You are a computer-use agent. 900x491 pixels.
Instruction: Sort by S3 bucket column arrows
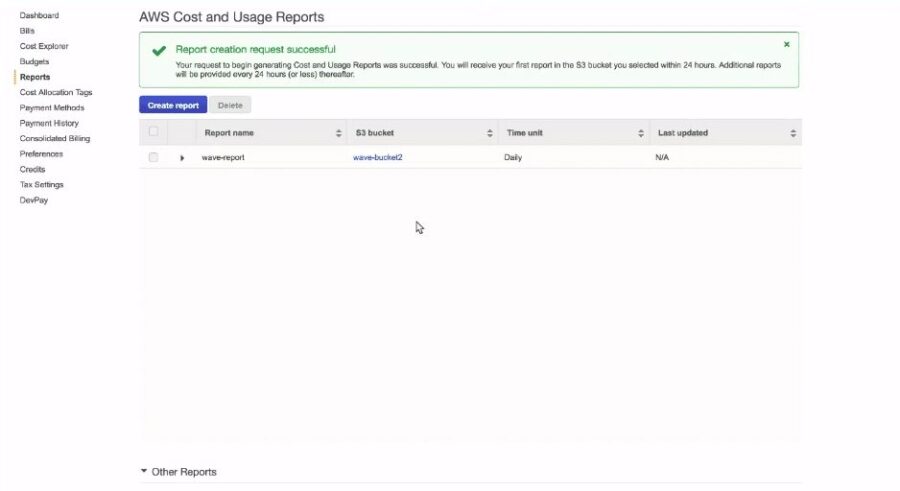click(x=490, y=133)
